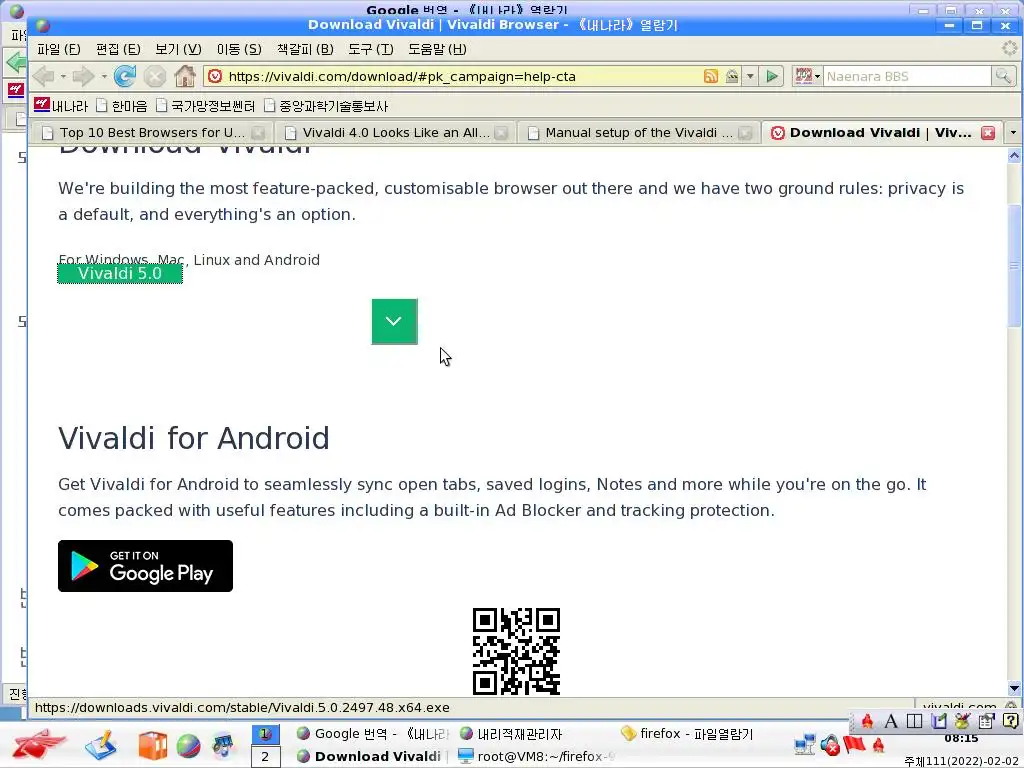This screenshot has height=768, width=1024.
Task: Switch to Top 10 Best Browsers tab
Action: tap(152, 133)
